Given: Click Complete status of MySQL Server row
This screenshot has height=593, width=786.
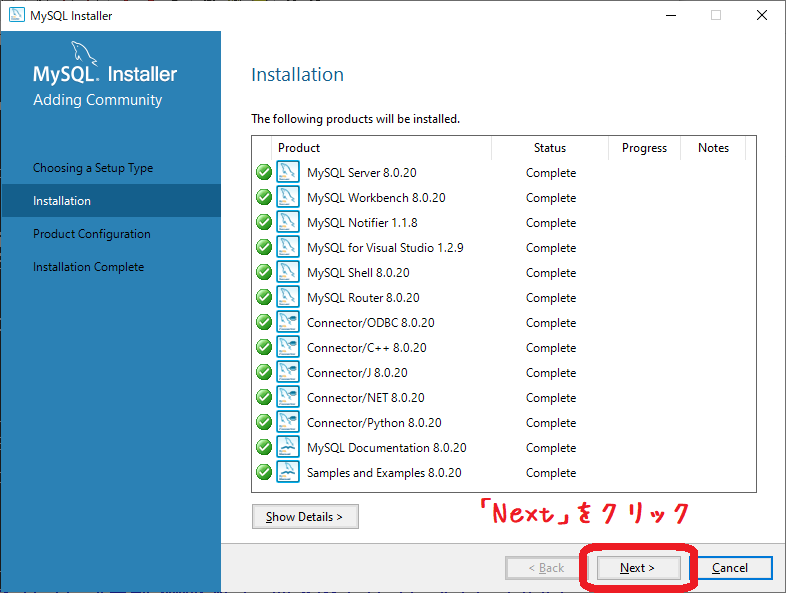Looking at the screenshot, I should pyautogui.click(x=551, y=173).
